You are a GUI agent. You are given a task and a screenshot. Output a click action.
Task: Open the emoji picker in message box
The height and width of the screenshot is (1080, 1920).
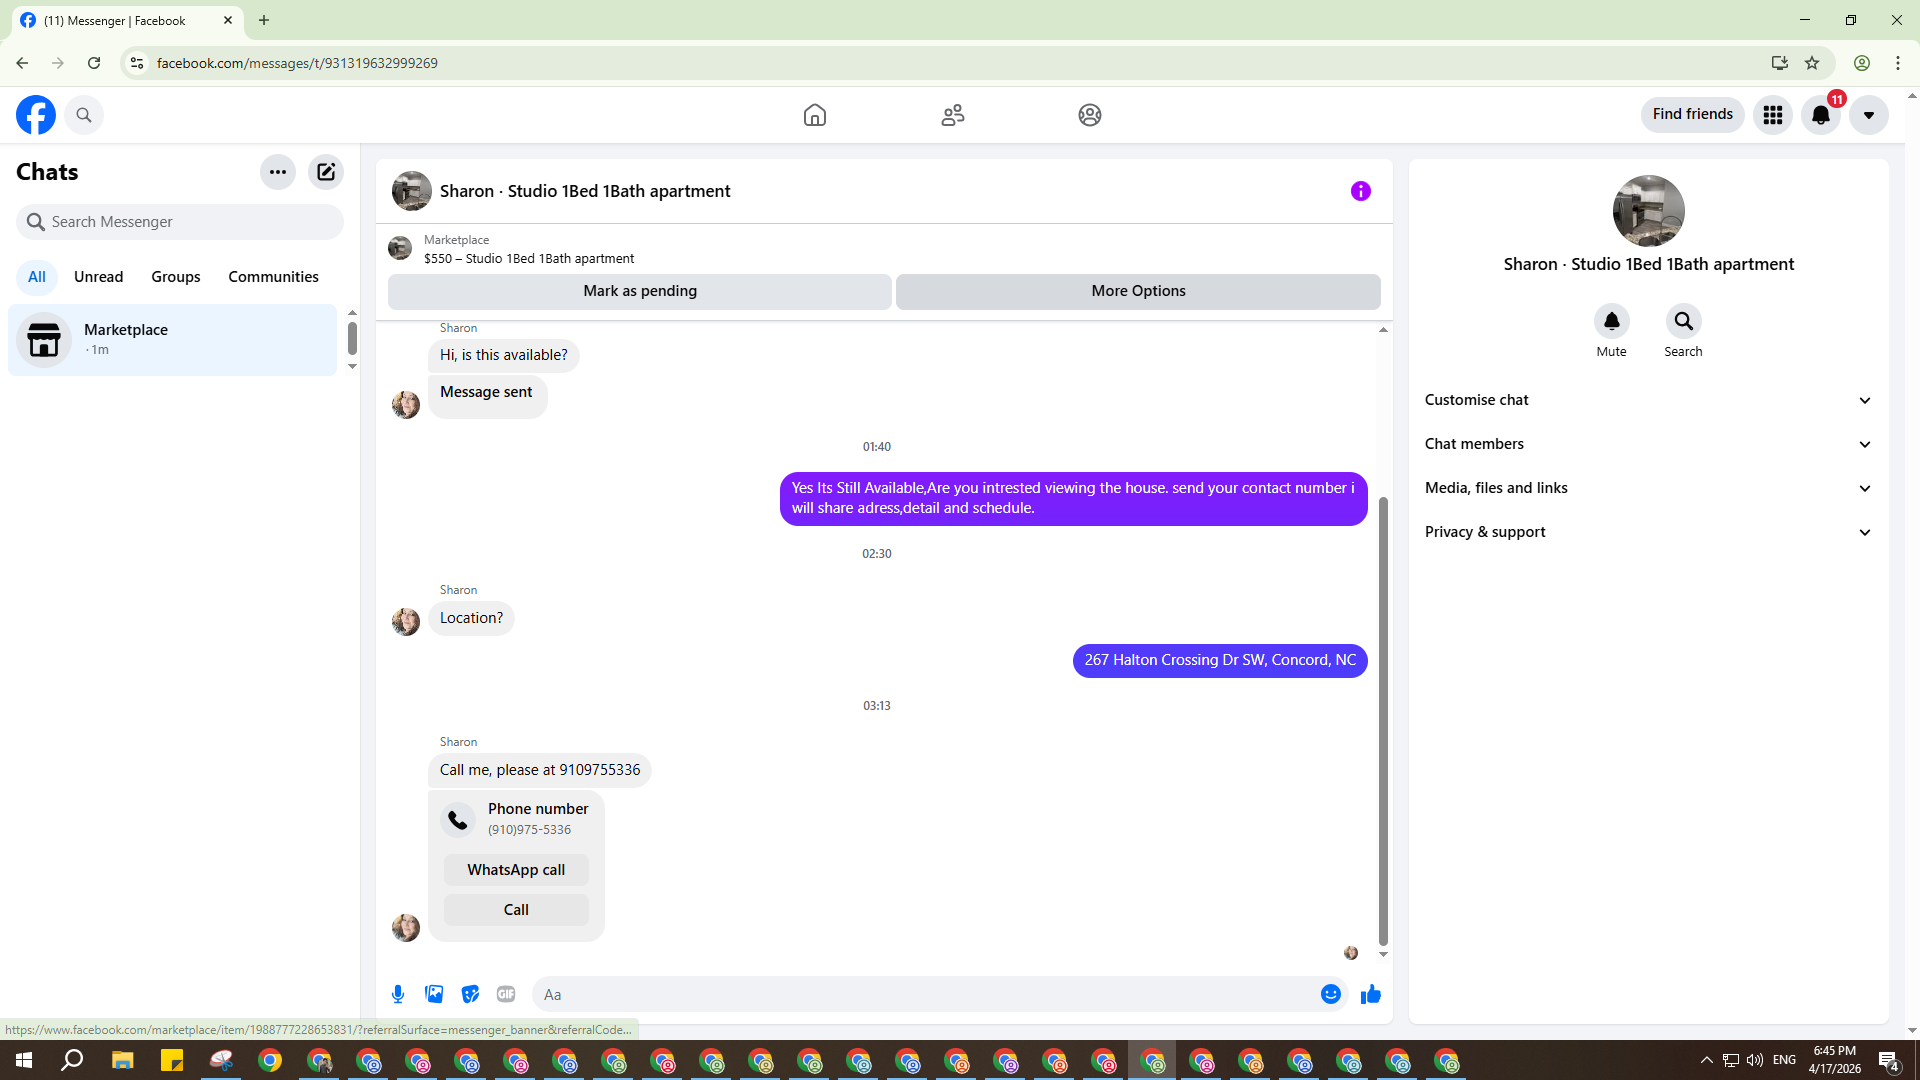click(1330, 994)
